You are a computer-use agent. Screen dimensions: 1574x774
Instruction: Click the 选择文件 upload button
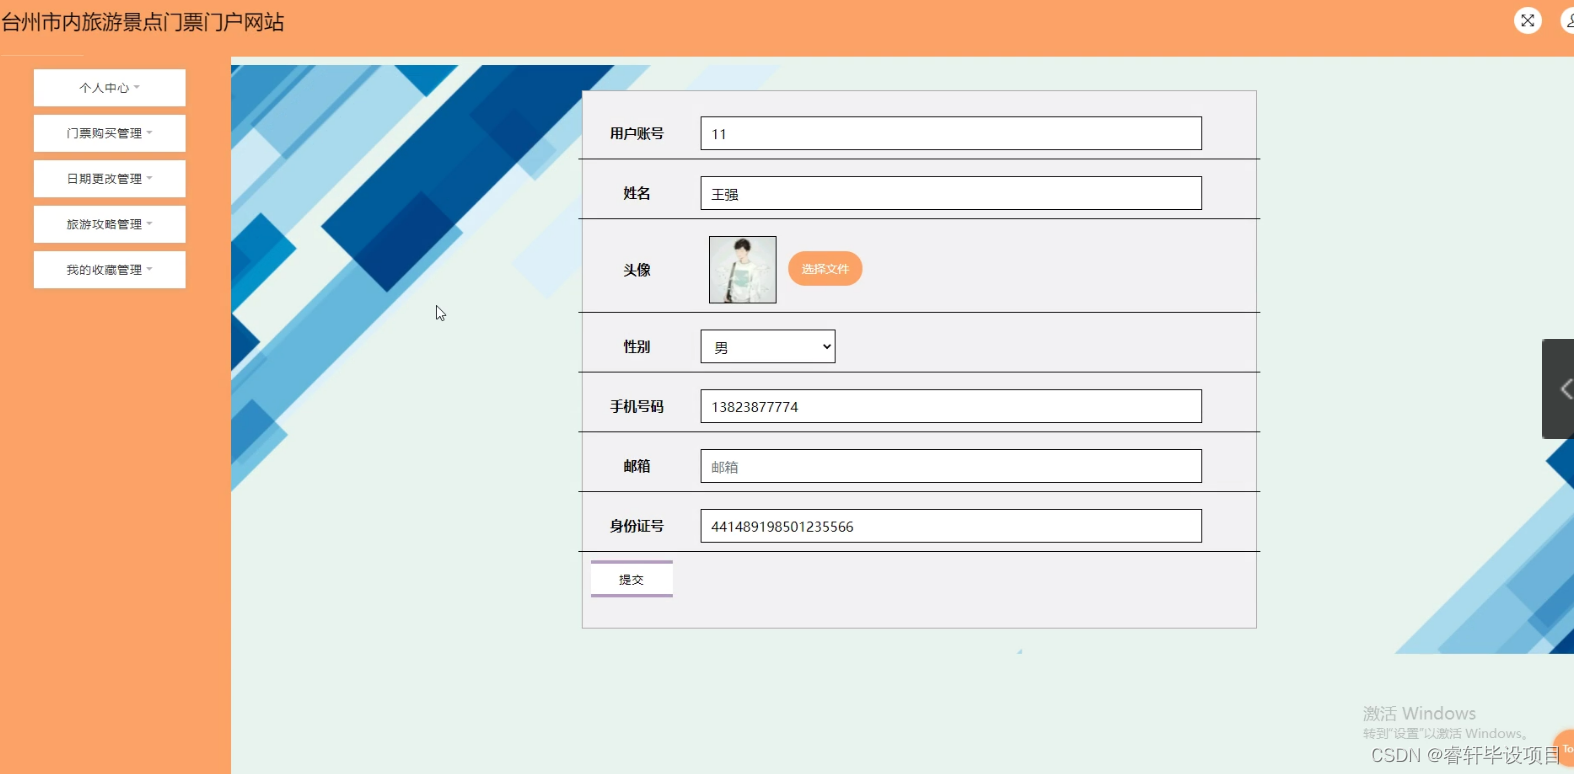point(825,269)
